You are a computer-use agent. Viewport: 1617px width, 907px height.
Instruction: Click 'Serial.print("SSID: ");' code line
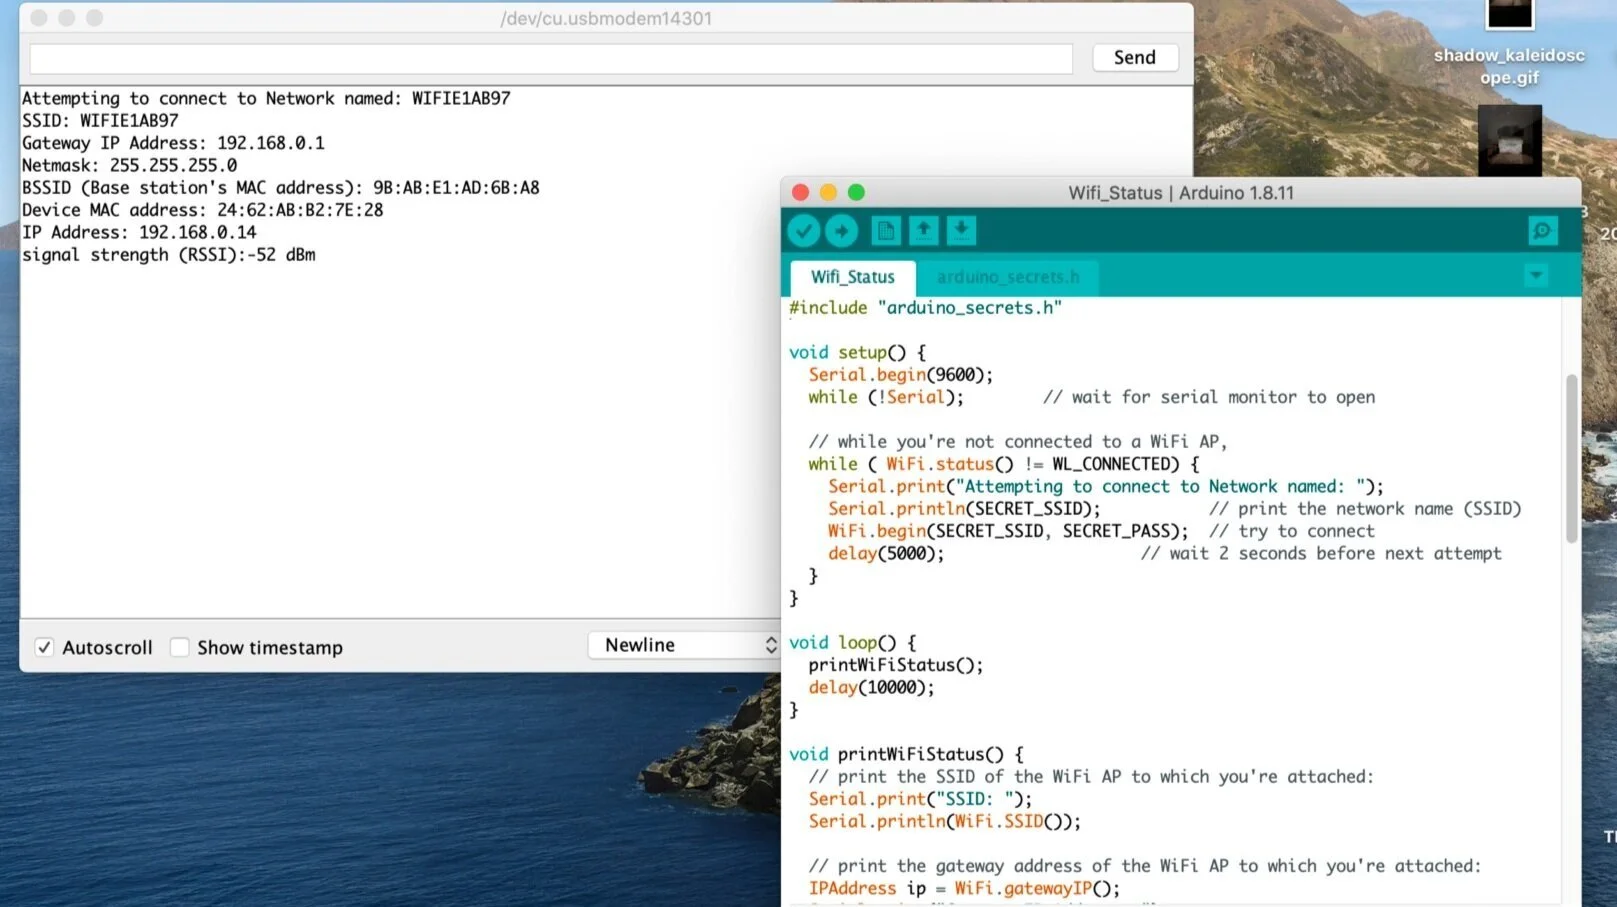point(920,799)
